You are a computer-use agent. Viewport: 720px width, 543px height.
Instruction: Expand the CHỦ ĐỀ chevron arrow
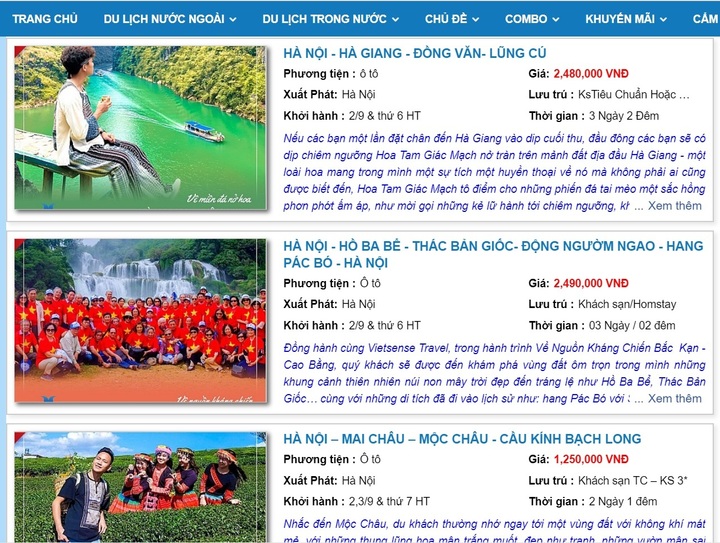476,19
